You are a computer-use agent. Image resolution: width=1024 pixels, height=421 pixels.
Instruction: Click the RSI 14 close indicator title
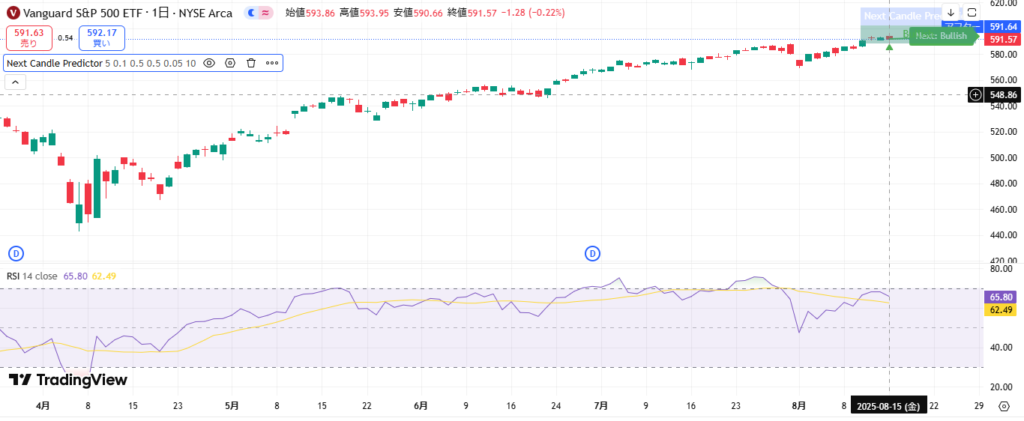[32, 276]
